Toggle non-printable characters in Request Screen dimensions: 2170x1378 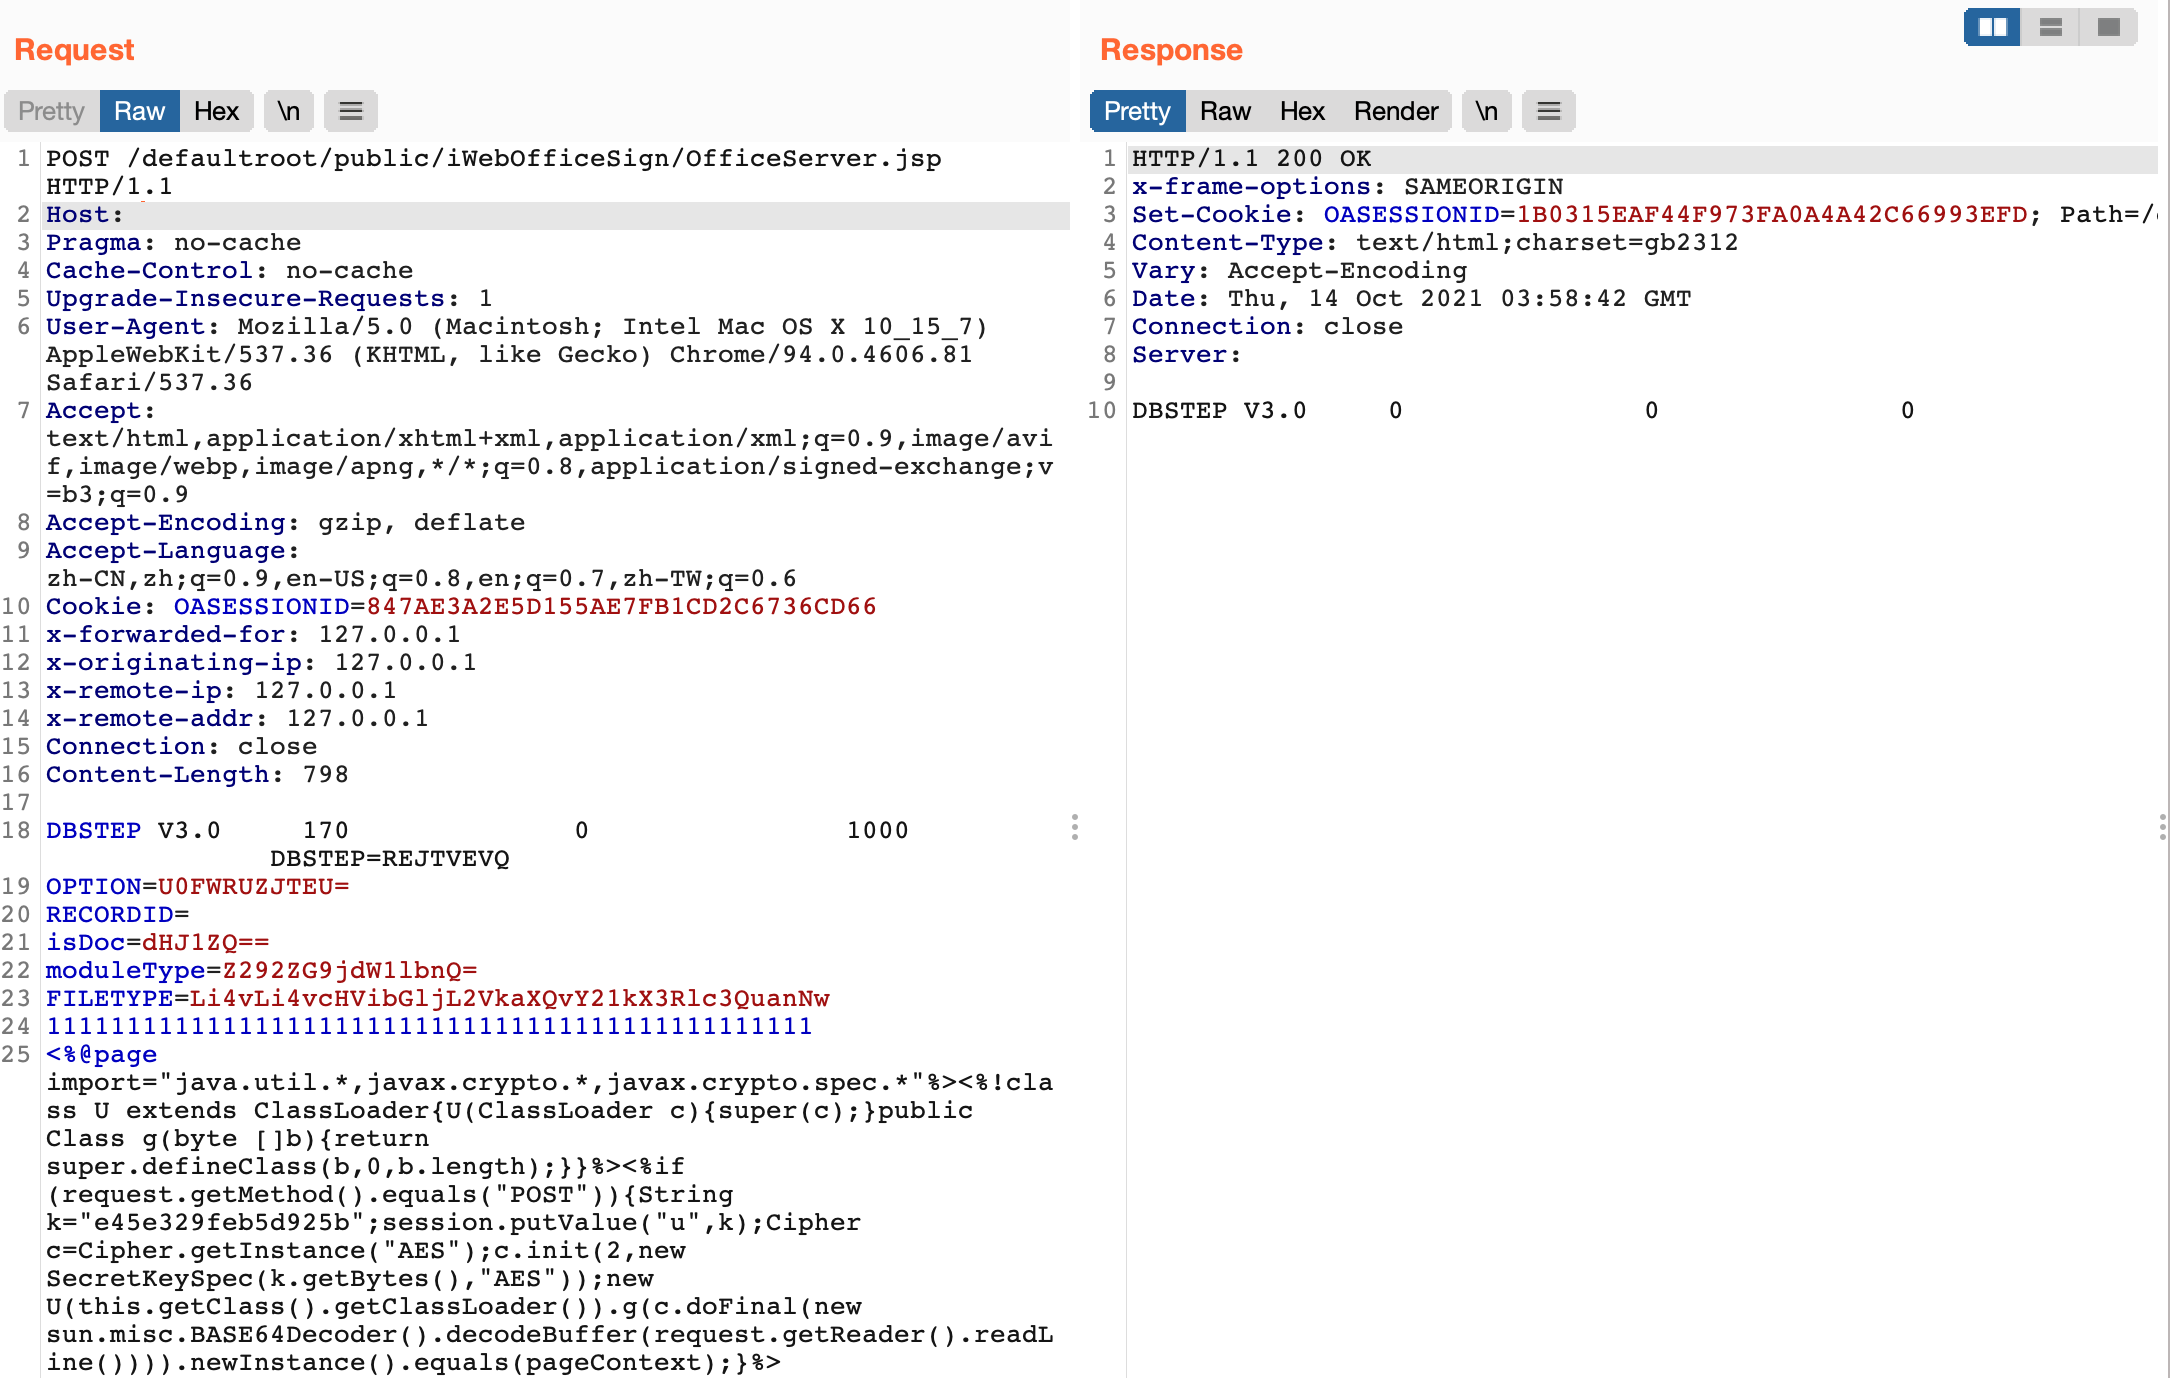289,111
